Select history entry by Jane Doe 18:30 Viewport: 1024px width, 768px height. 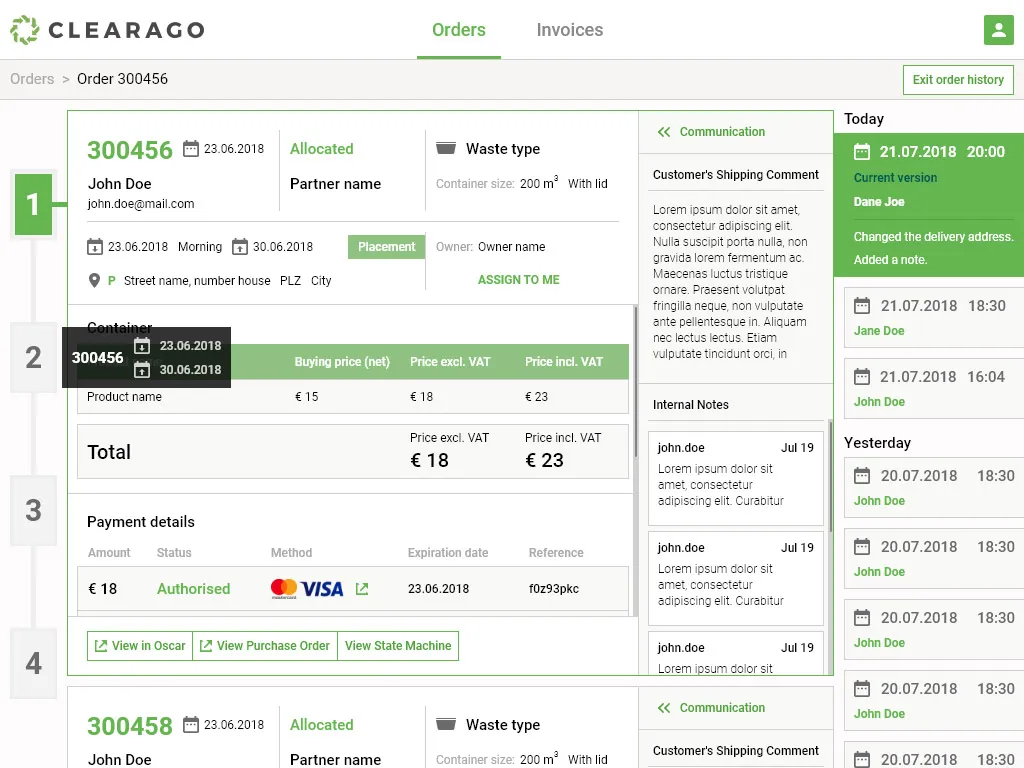click(928, 317)
